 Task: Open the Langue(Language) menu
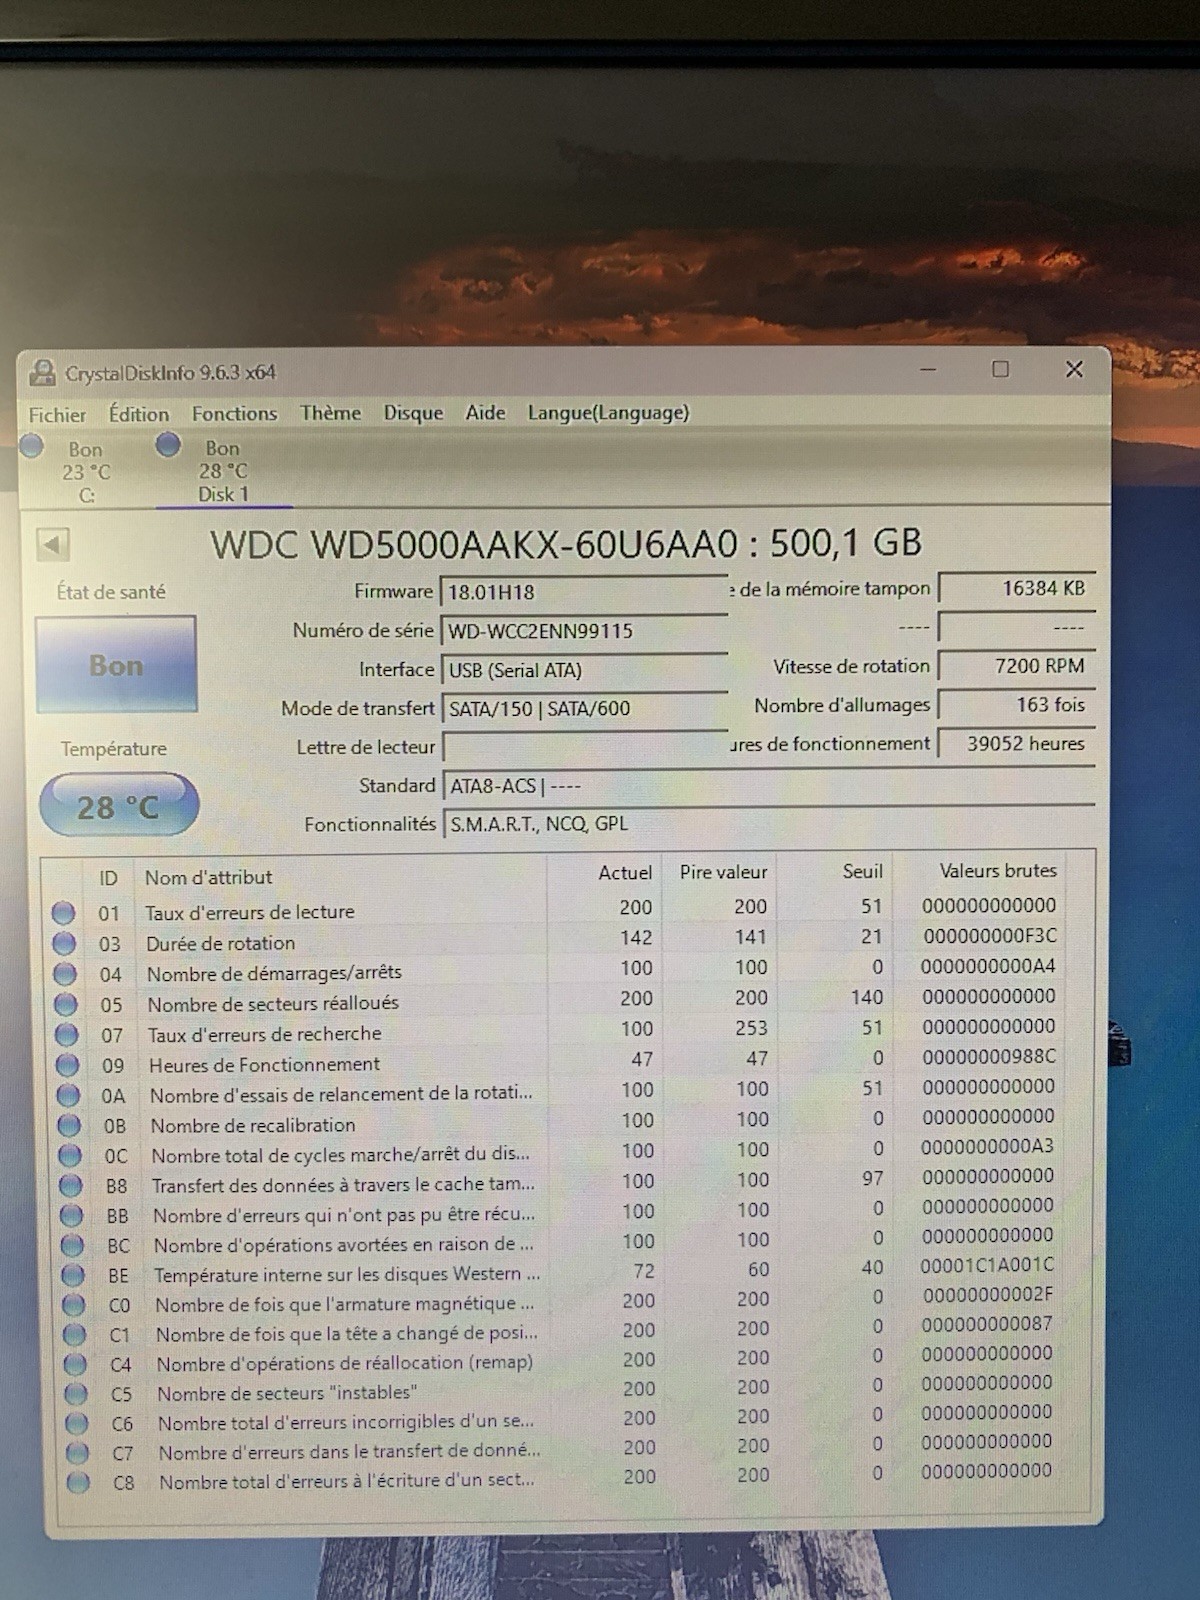608,412
